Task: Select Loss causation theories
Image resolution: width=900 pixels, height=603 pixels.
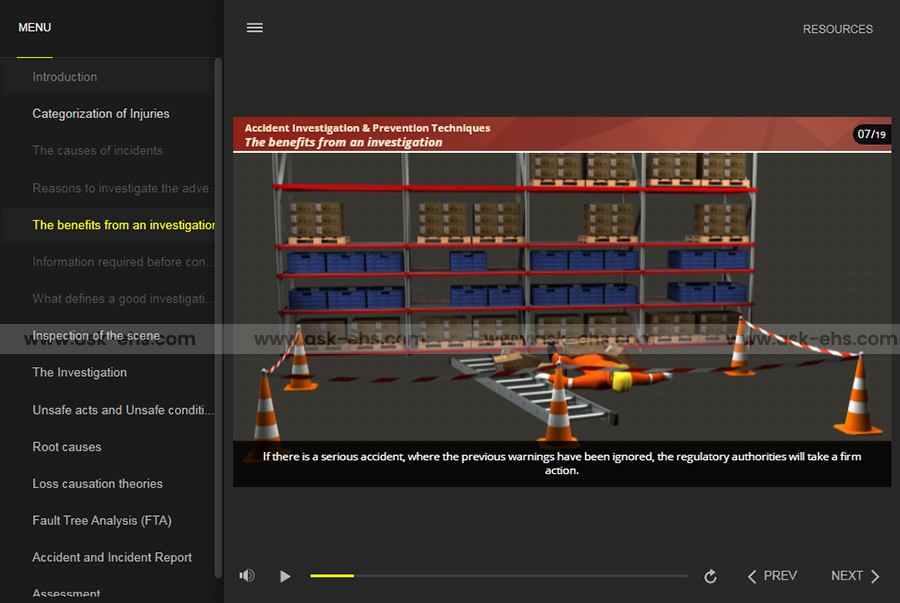Action: pyautogui.click(x=97, y=484)
